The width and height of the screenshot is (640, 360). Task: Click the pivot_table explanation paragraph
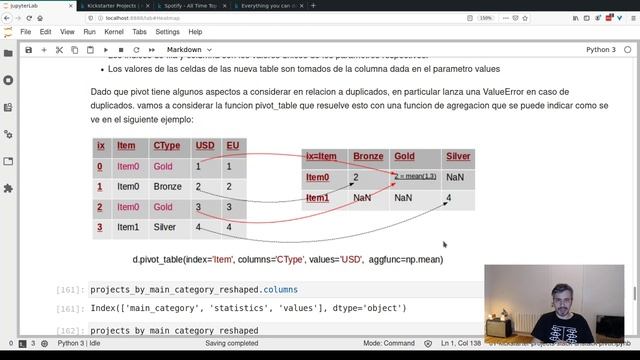point(349,106)
